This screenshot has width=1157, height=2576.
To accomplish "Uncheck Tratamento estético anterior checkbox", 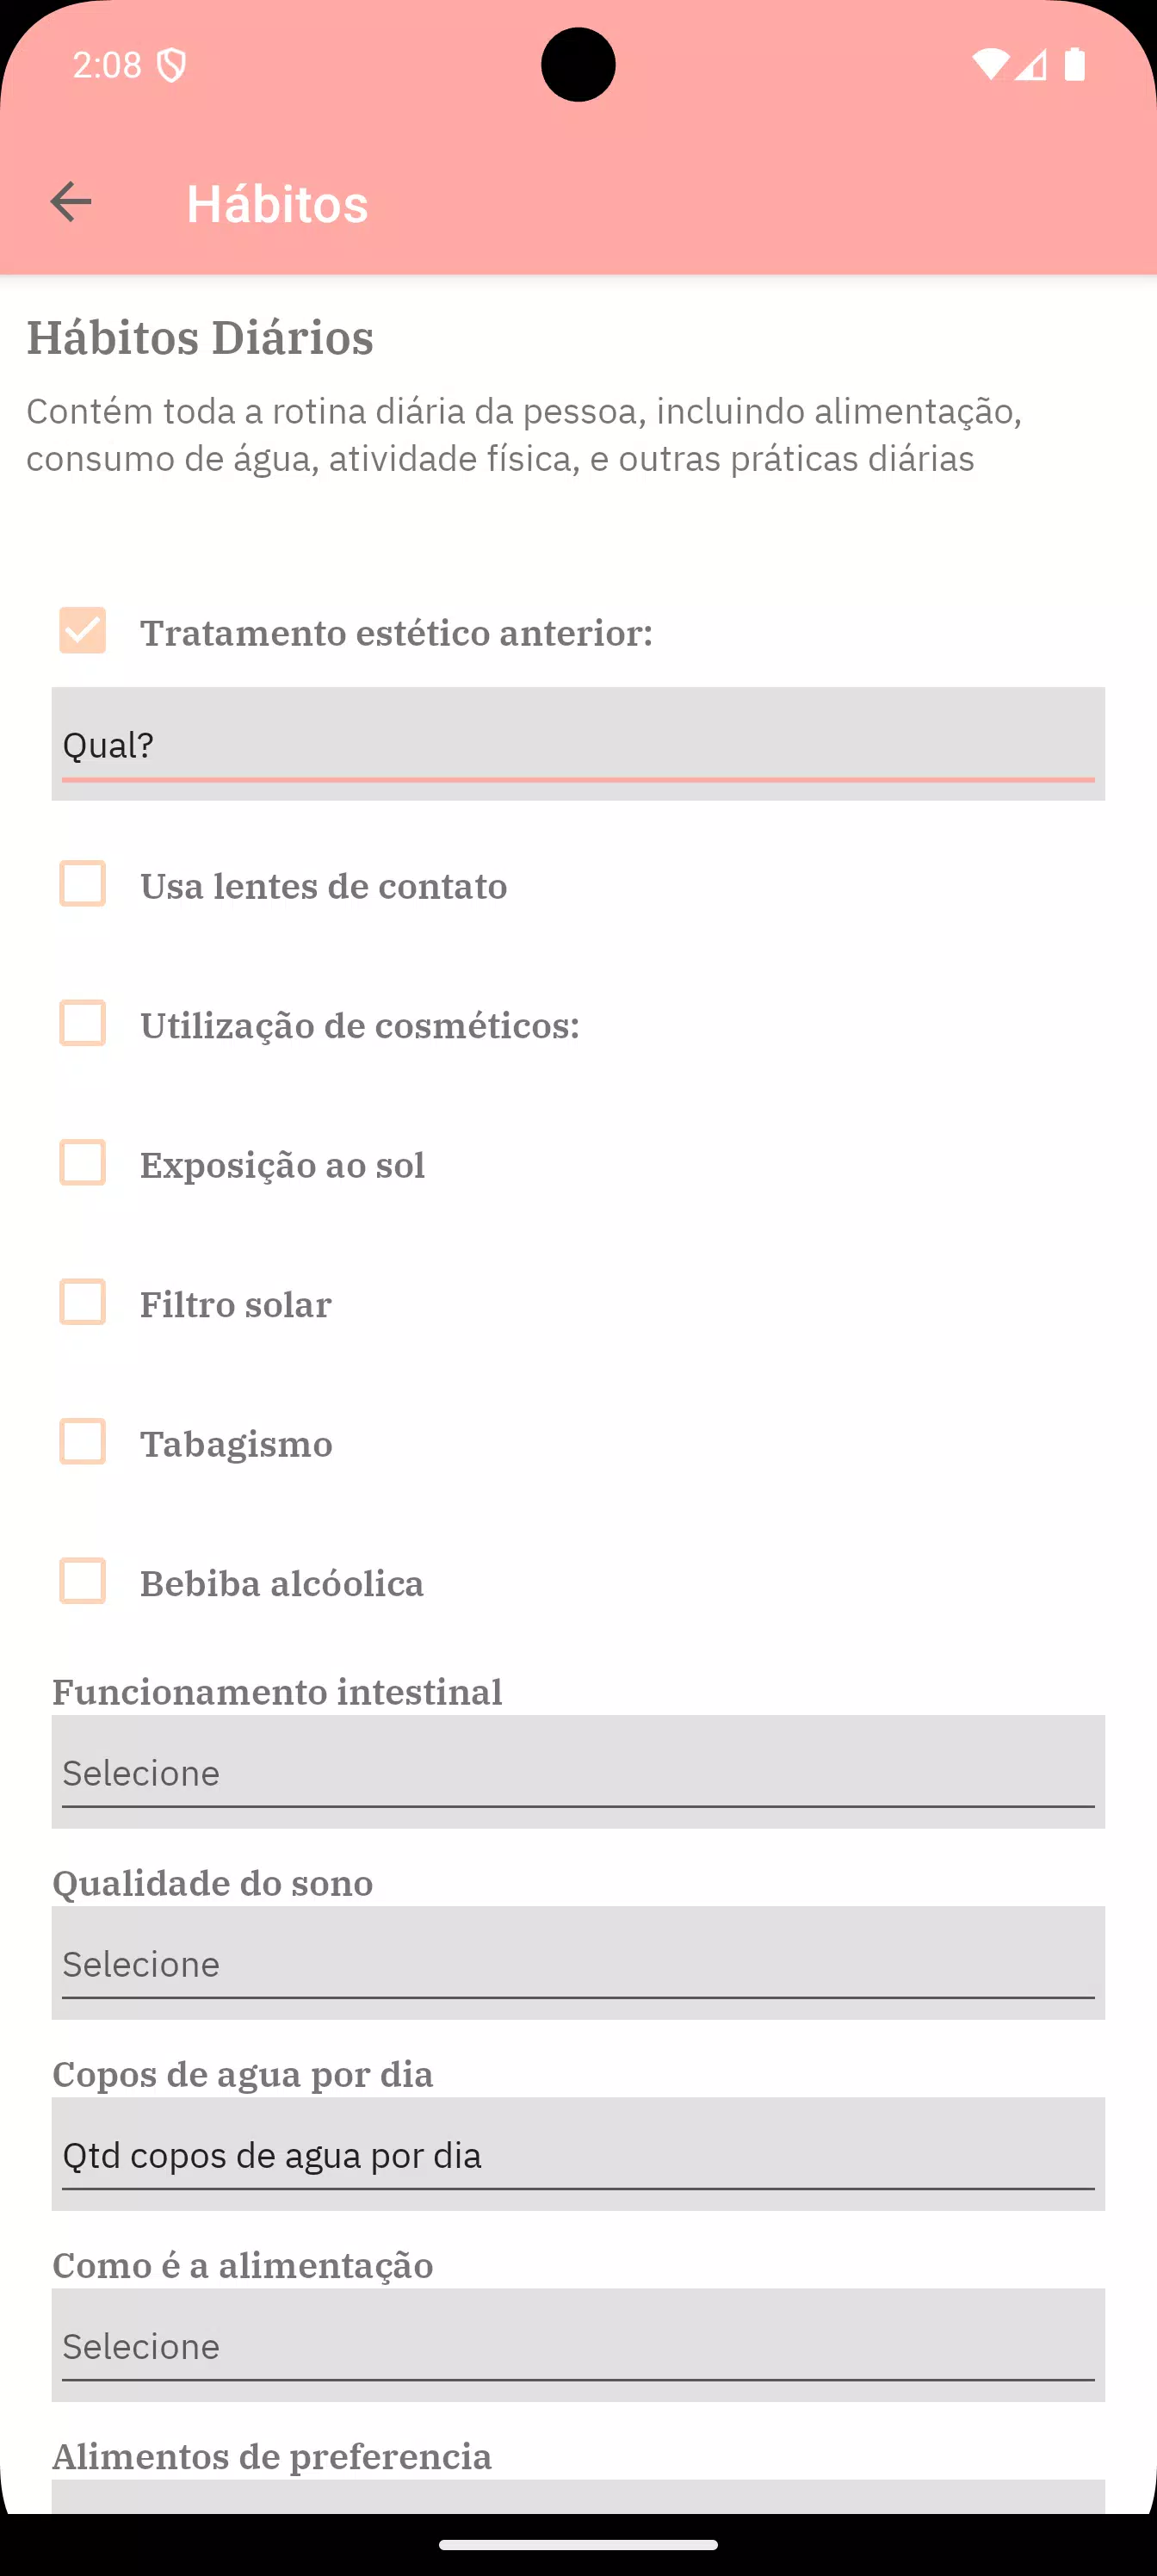I will click(82, 631).
